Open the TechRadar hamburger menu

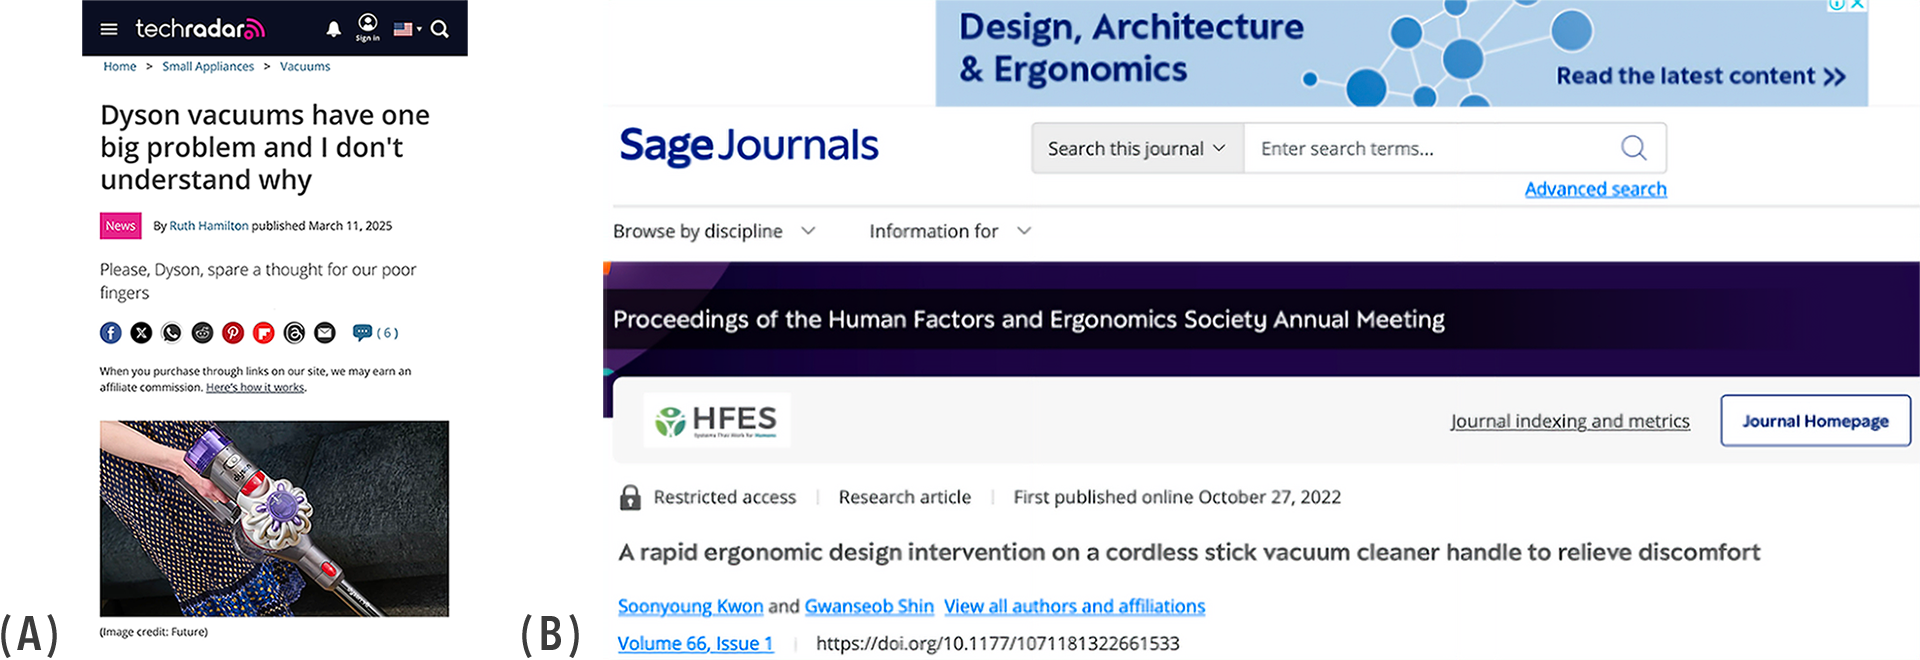(x=109, y=29)
